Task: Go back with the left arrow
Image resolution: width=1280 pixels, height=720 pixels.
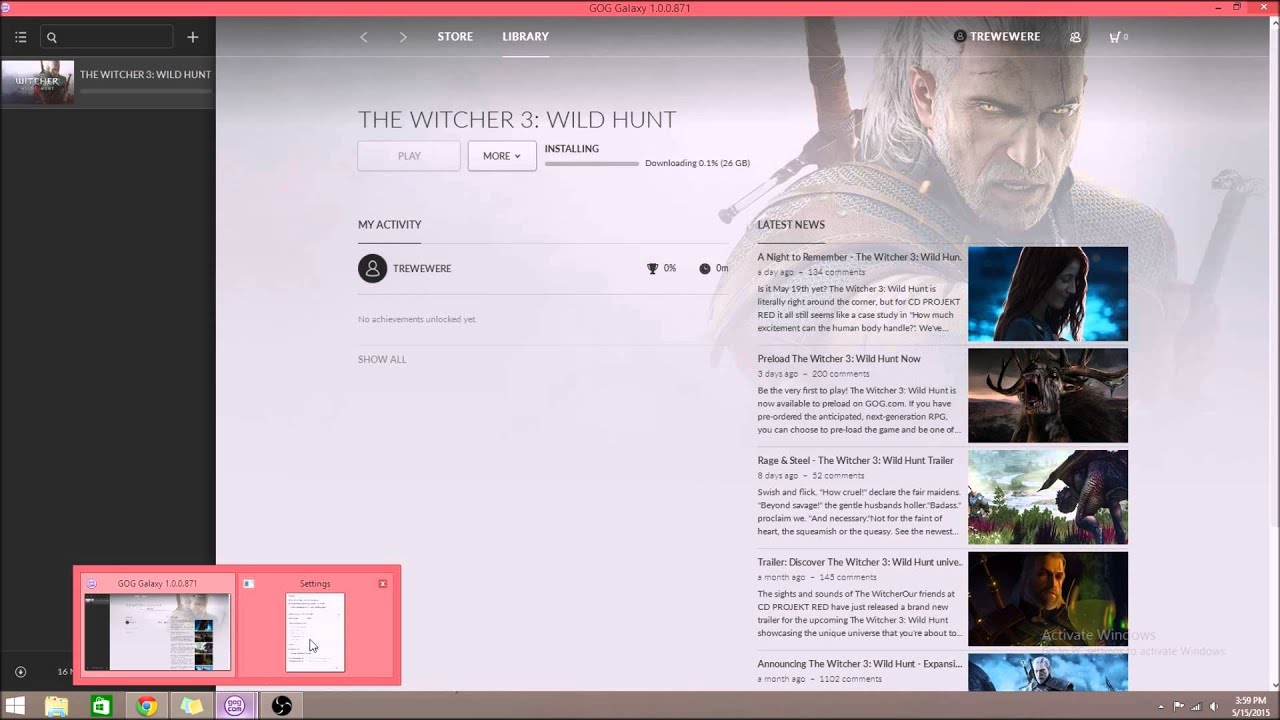Action: point(364,37)
